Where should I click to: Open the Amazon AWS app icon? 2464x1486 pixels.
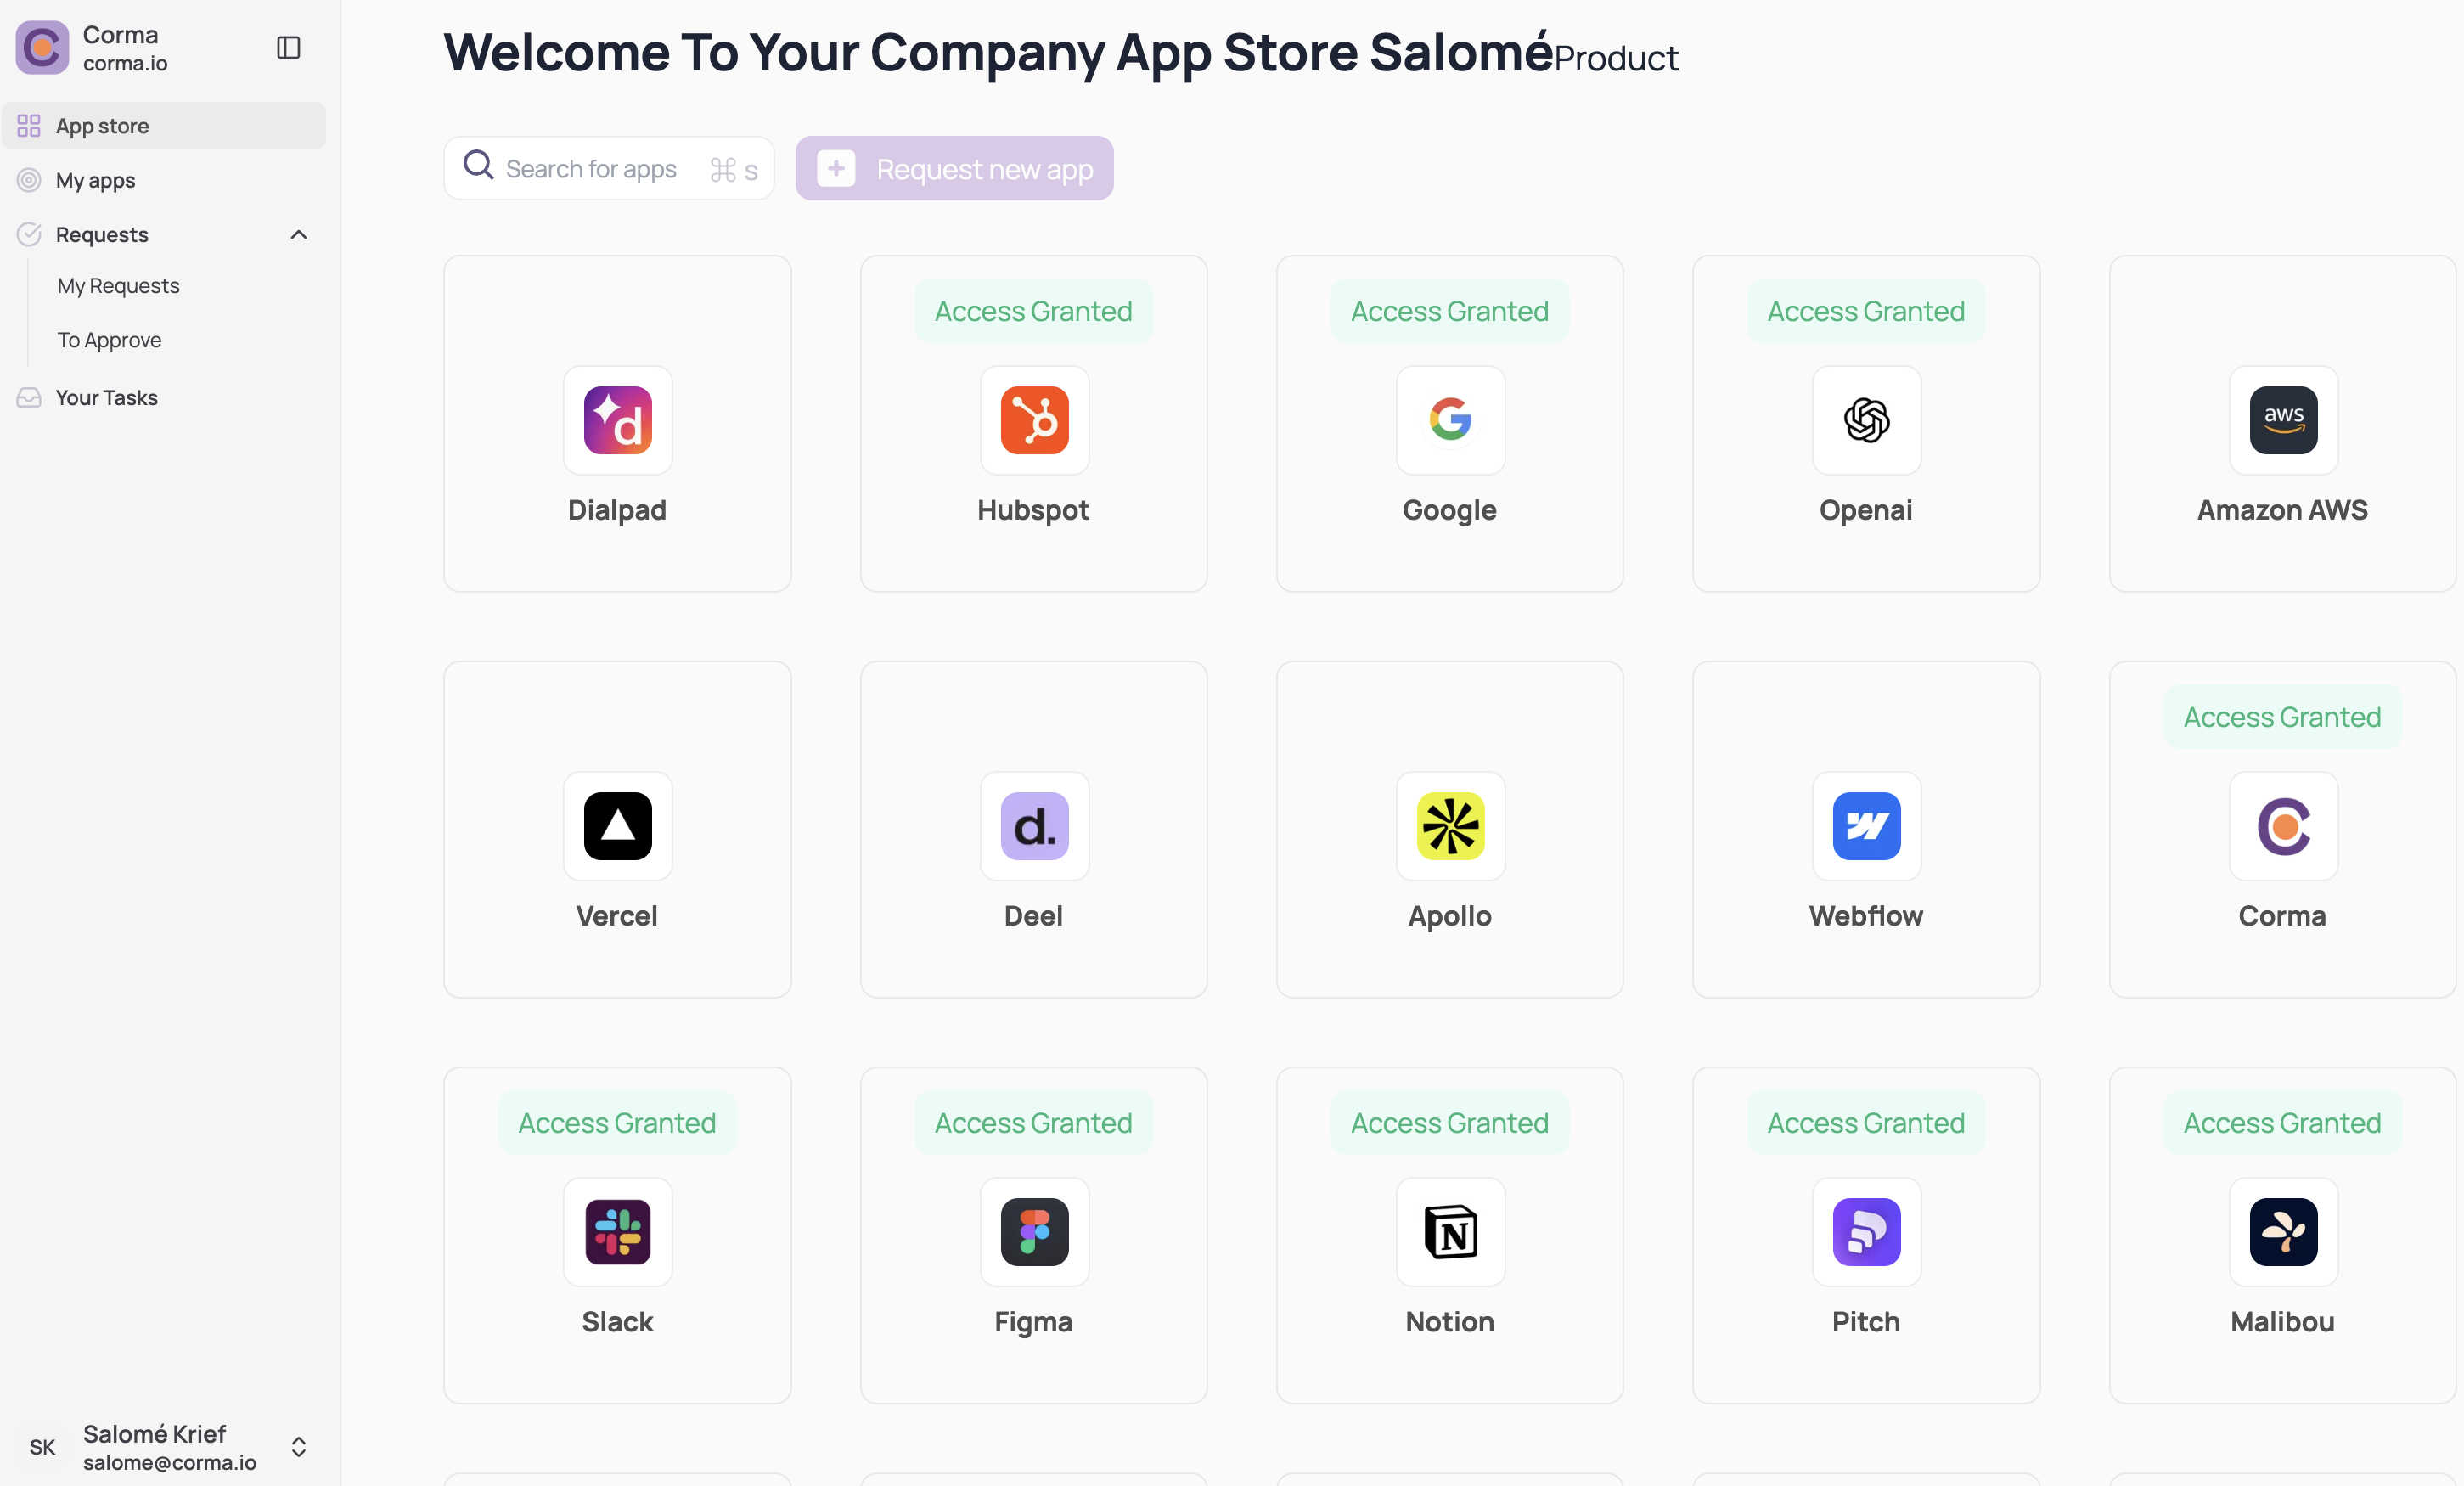(2282, 420)
